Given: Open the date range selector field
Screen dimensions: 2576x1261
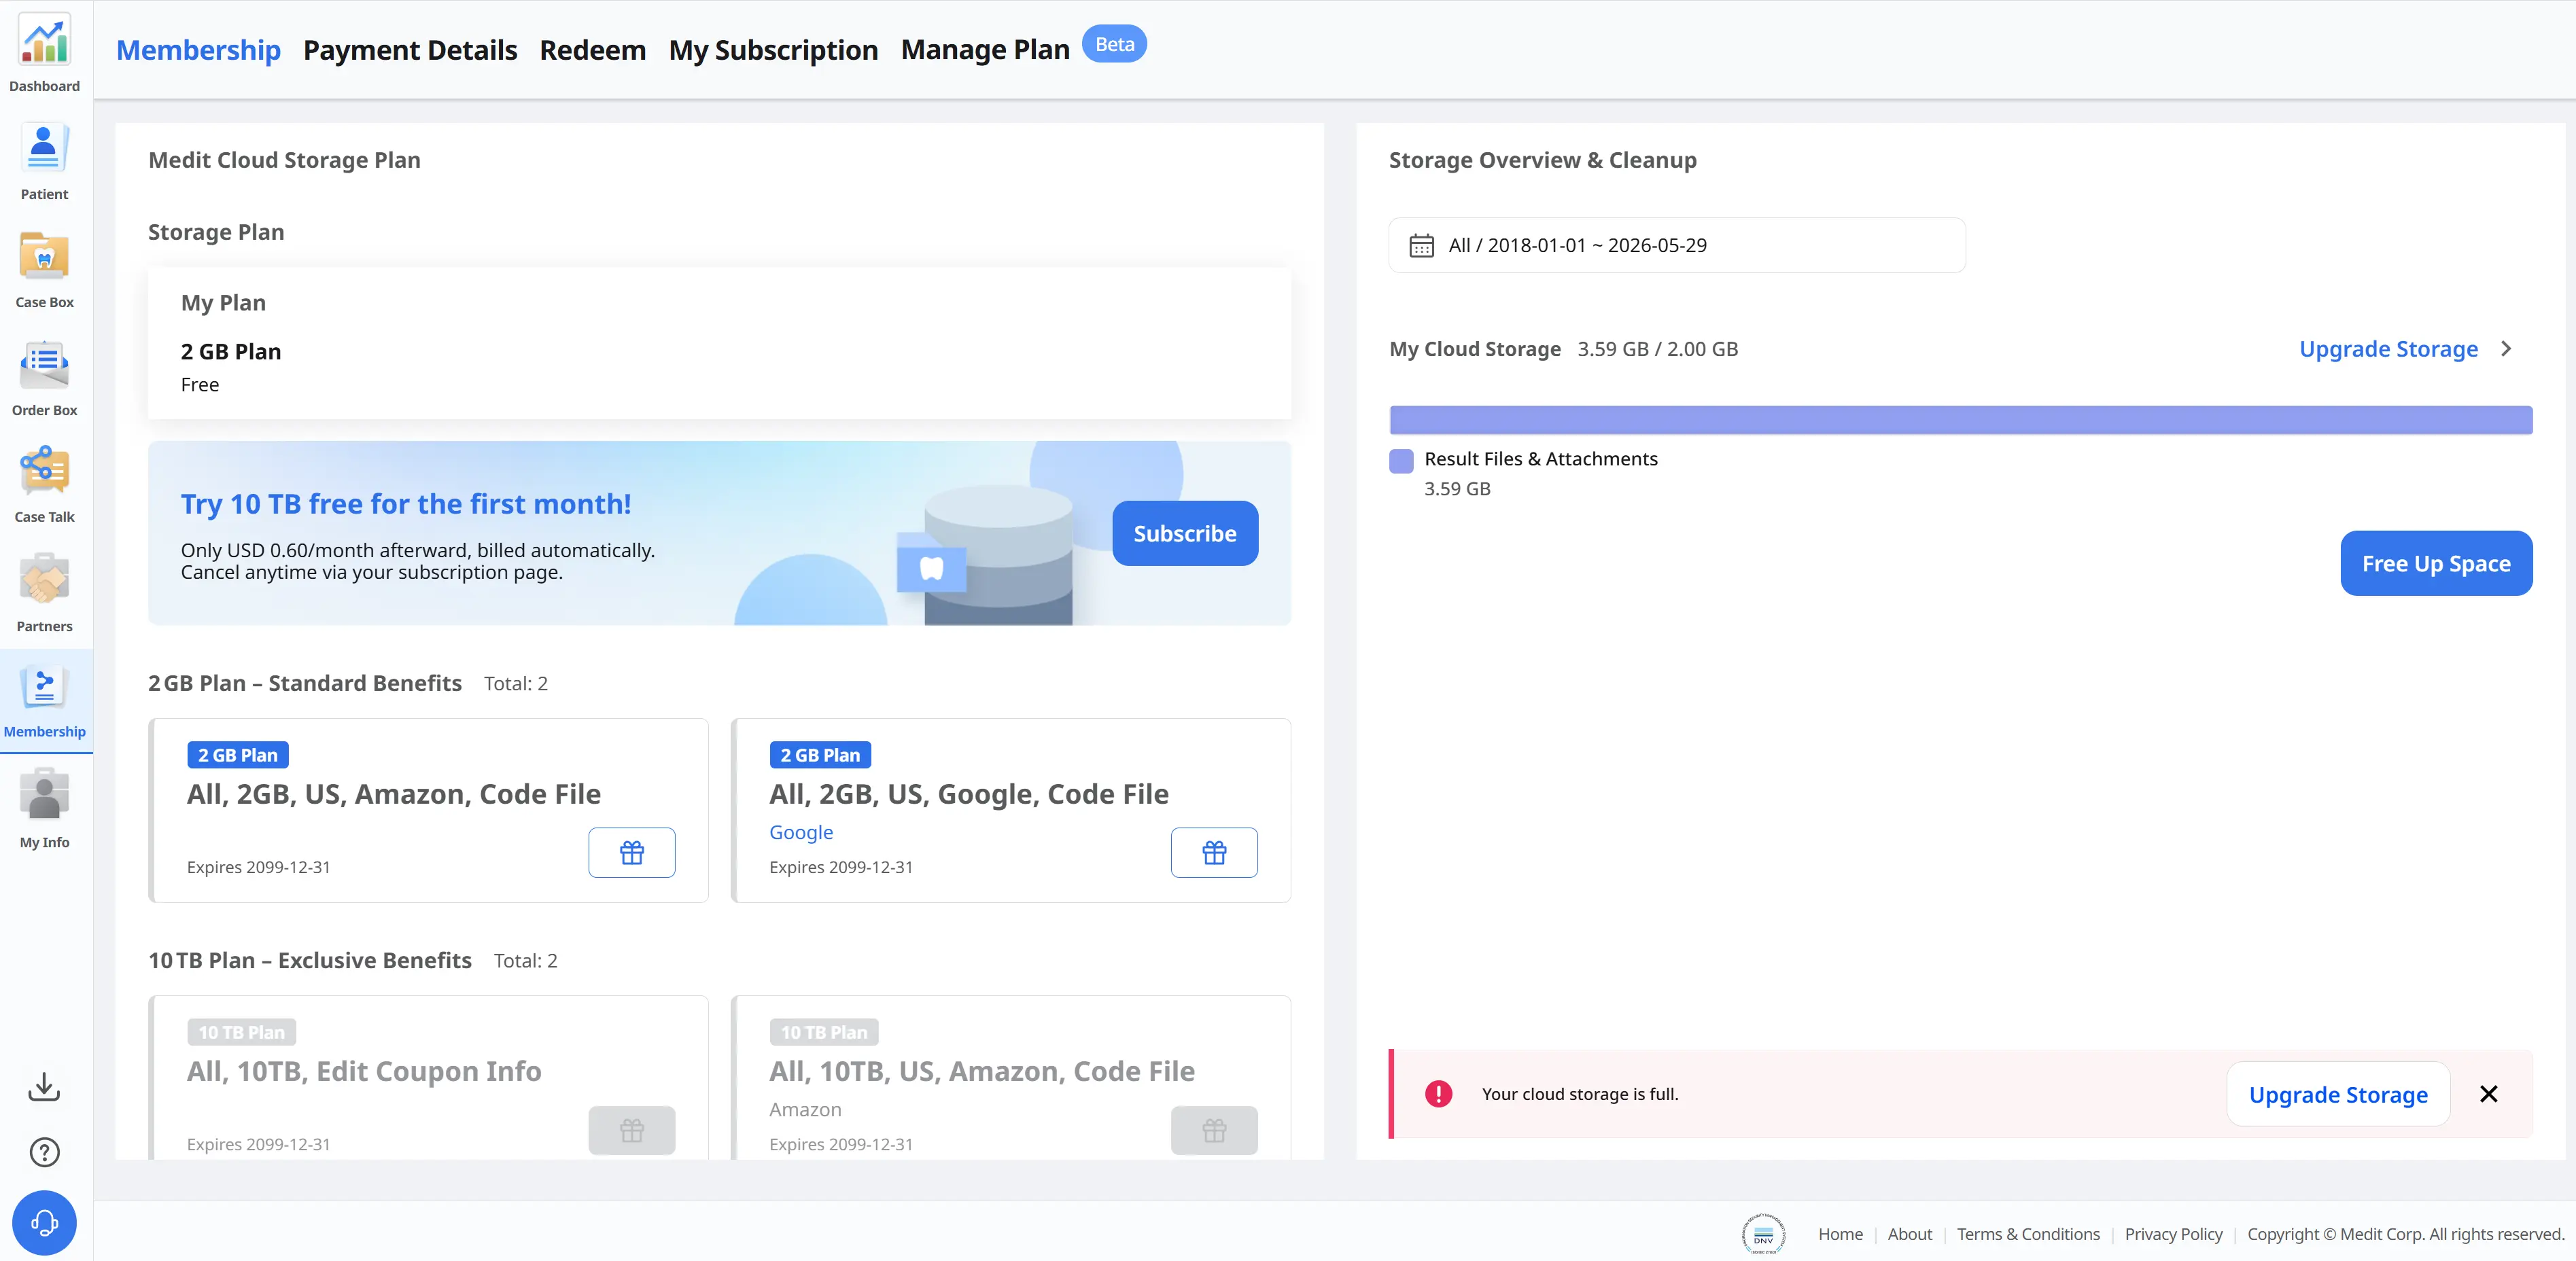Looking at the screenshot, I should (x=1677, y=245).
